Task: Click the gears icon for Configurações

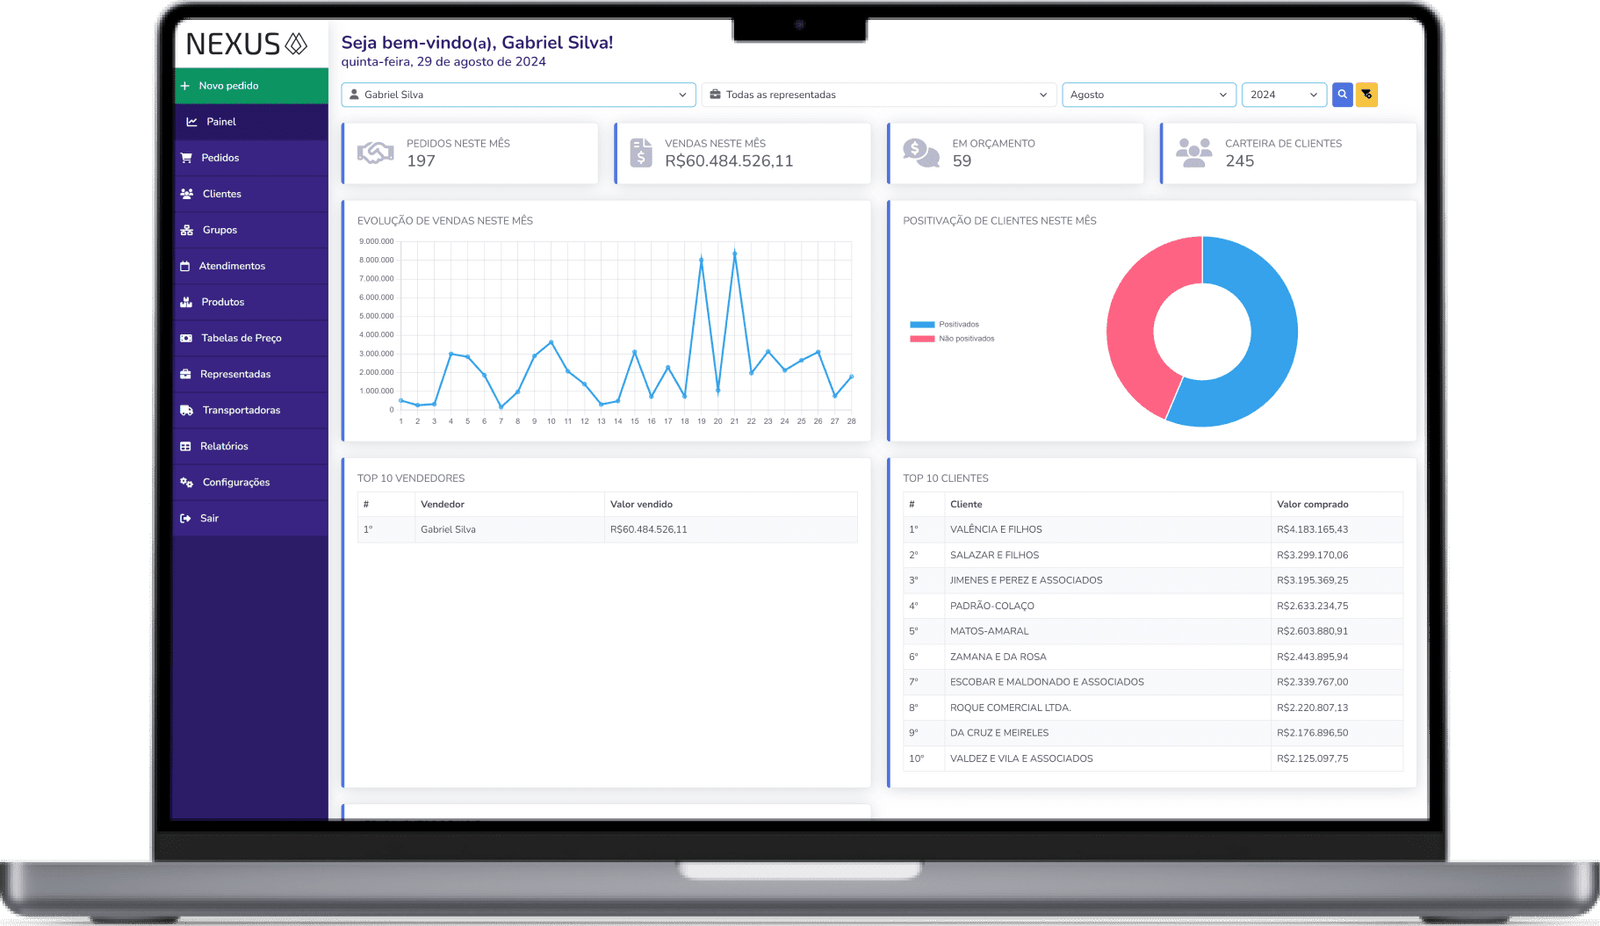Action: (x=187, y=482)
